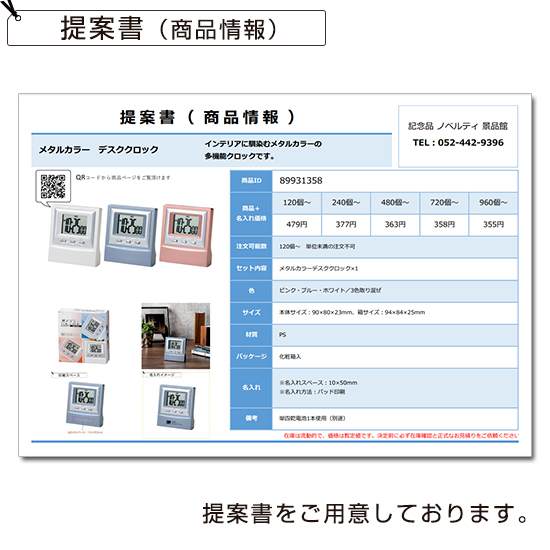Click the 名入れスペース:10×50mm line

318,383
